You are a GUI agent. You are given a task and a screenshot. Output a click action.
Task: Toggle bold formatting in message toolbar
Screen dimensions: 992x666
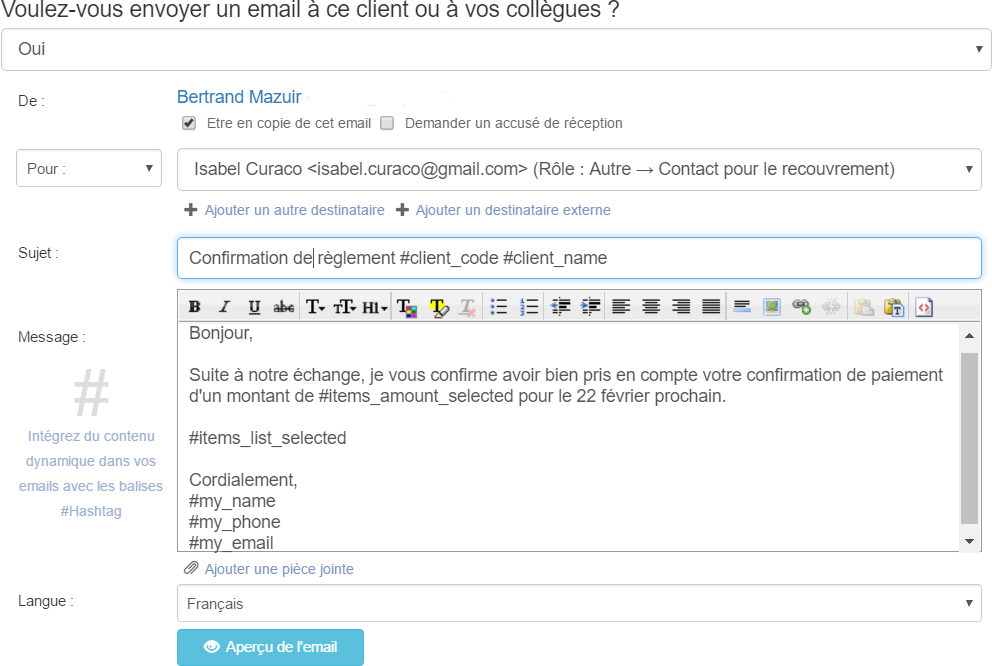point(195,307)
